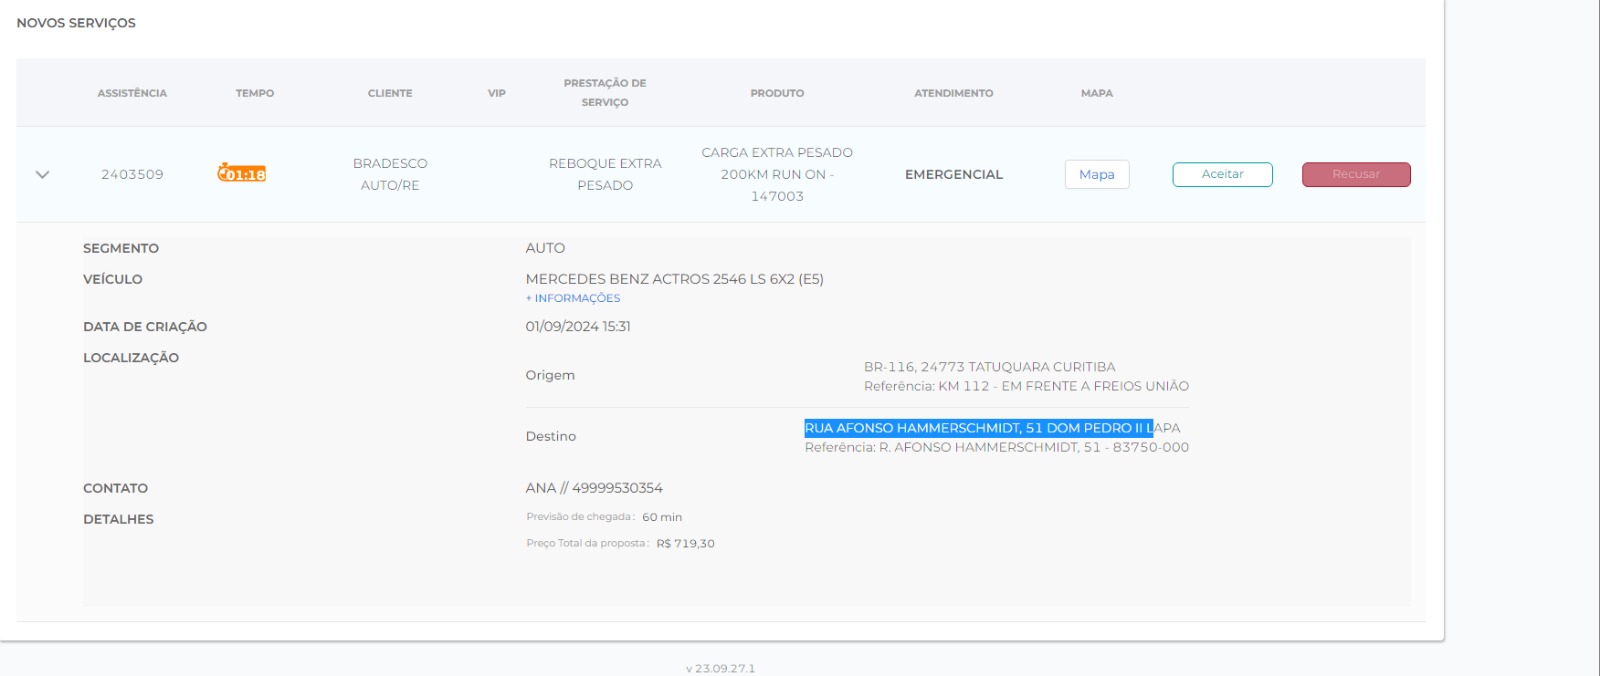This screenshot has width=1600, height=676.
Task: Click the origin reference KM 112 text
Action: click(1027, 386)
